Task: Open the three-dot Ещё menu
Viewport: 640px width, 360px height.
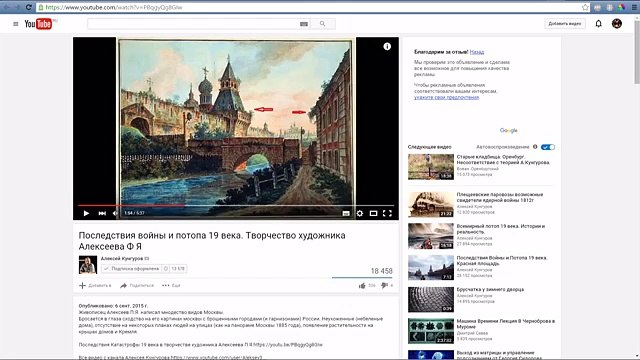Action: 171,285
